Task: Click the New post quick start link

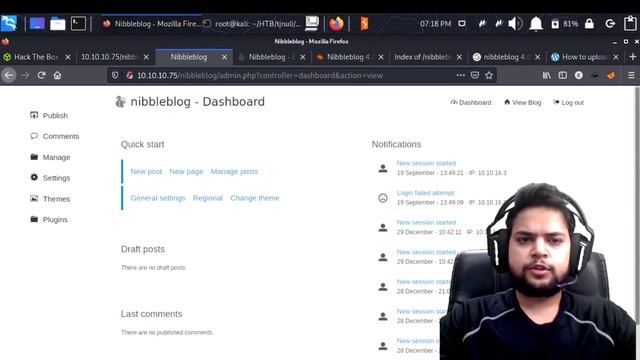Action: 146,171
